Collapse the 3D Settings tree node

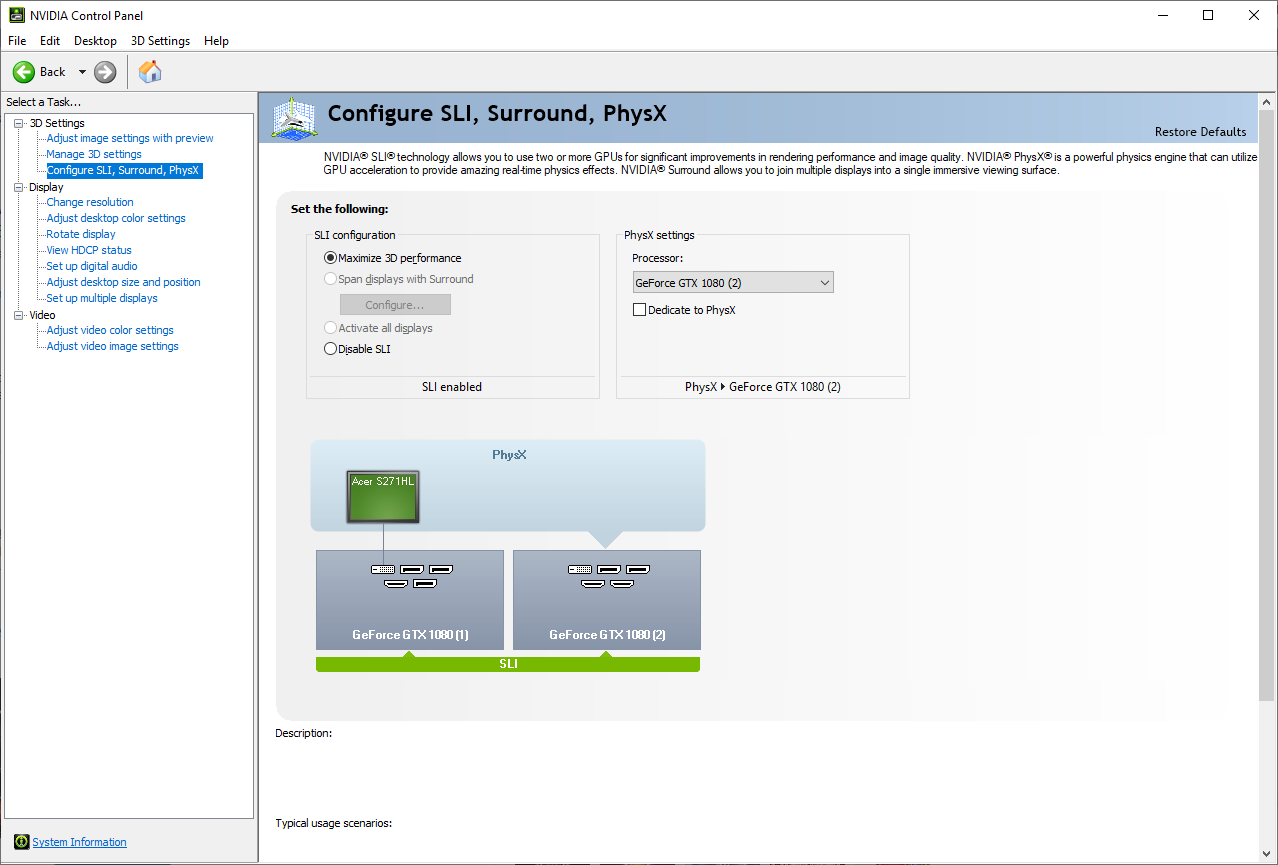click(x=19, y=123)
